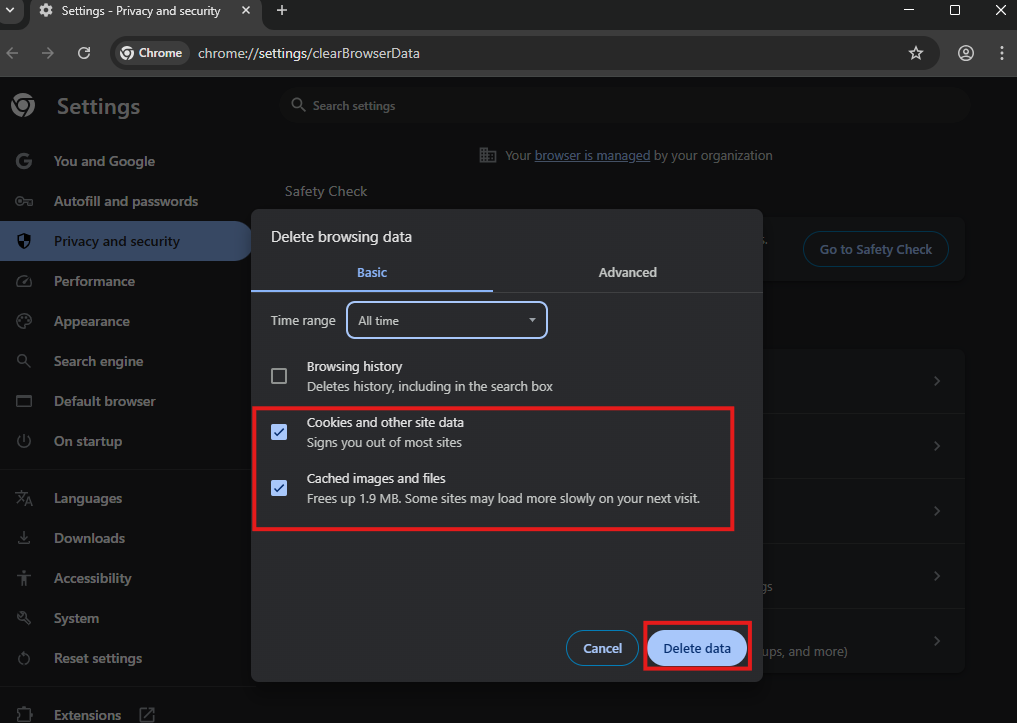Open the Chrome three-dot menu
This screenshot has width=1017, height=723.
[x=1001, y=53]
